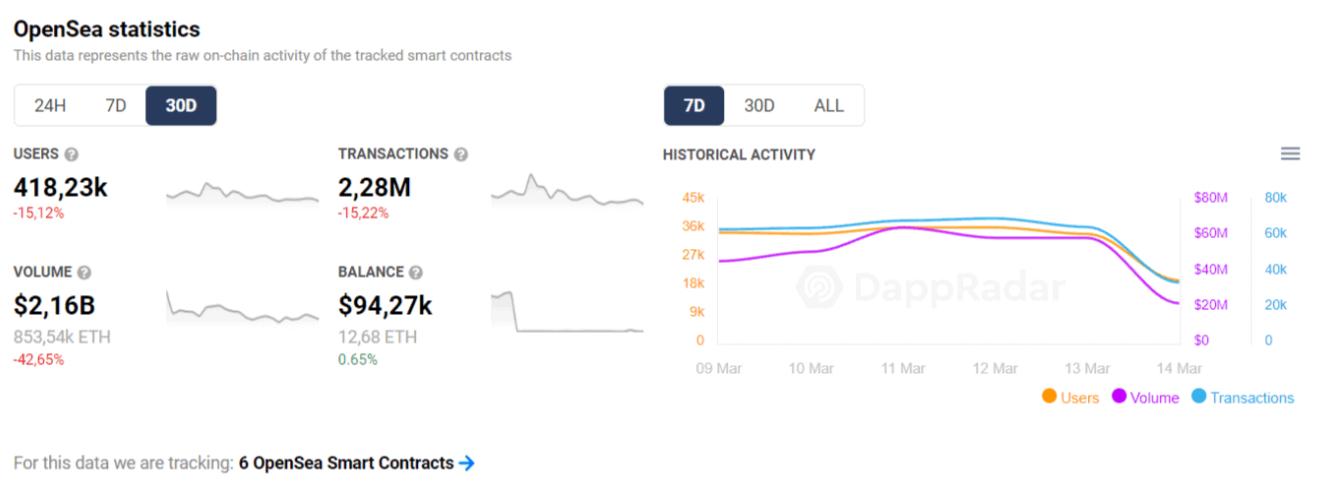Switch statistics to the 7D period
Screen dimensions: 1320x485
pos(116,105)
